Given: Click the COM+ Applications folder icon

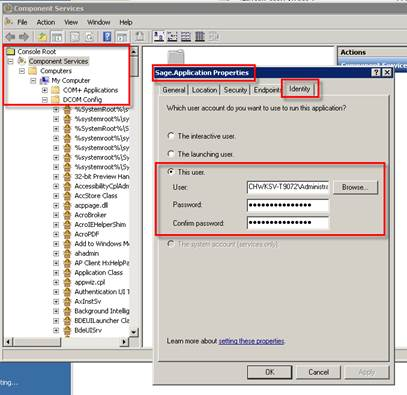Looking at the screenshot, I should pos(55,90).
